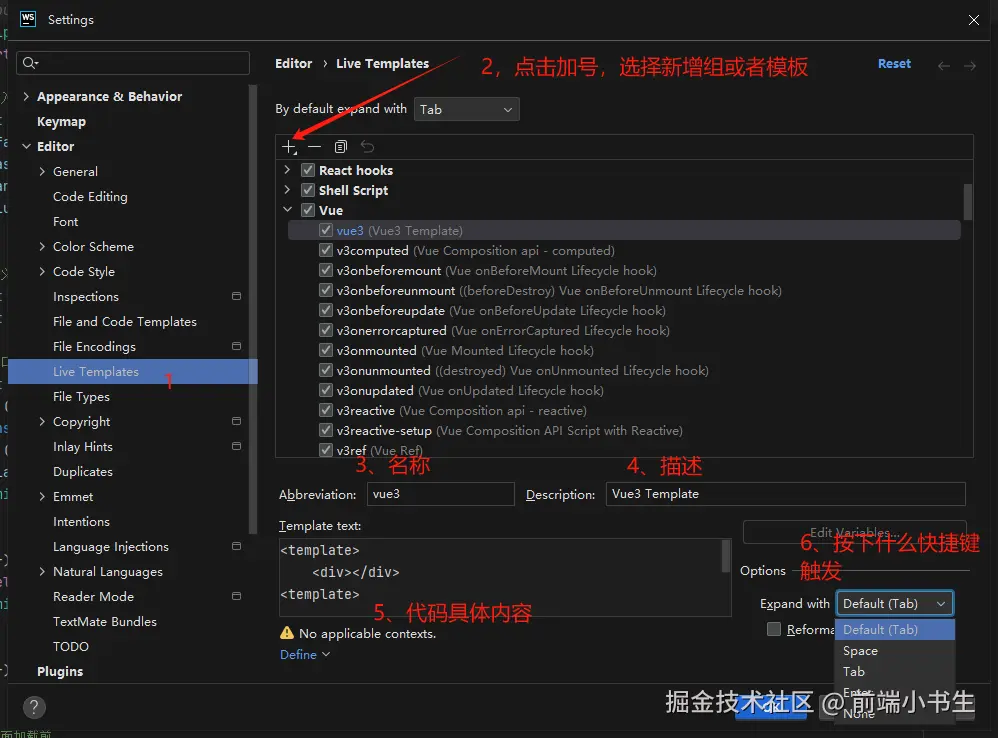Select Space in expand-with list
Image resolution: width=998 pixels, height=738 pixels.
click(895, 650)
